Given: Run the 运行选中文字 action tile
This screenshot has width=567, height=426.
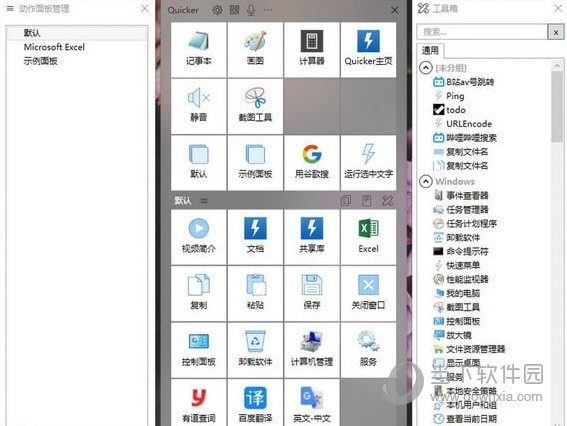Looking at the screenshot, I should coord(368,163).
